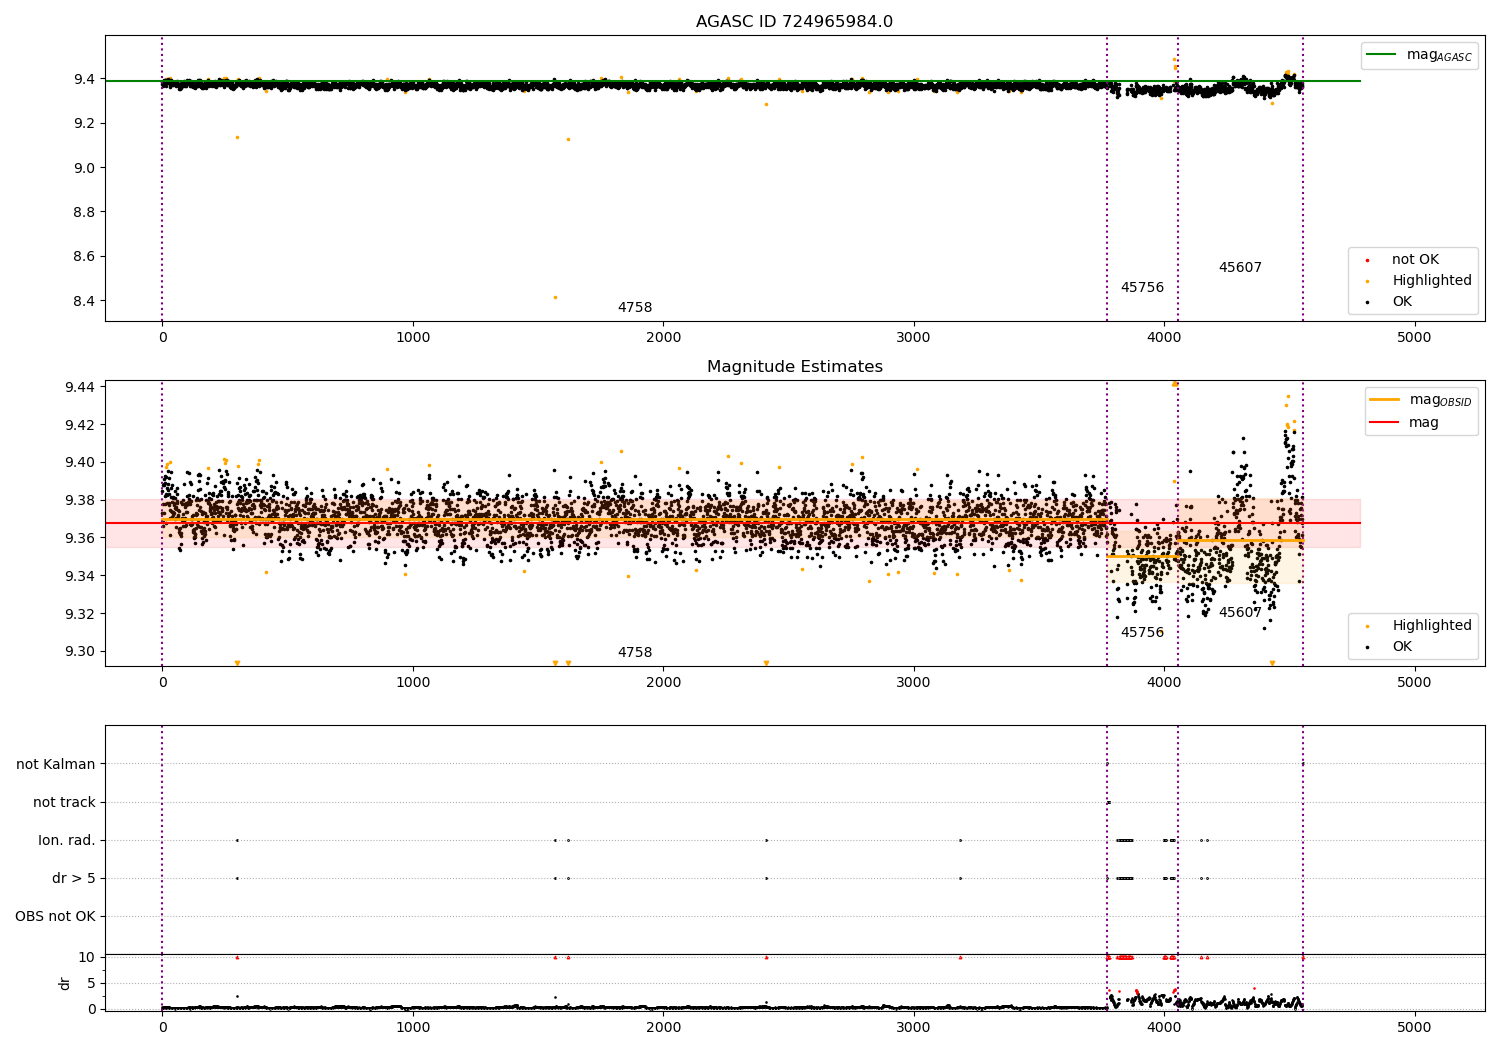Click the 4758 obsid label in Magnitude Estimates plot
The image size is (1500, 1050).
click(x=634, y=653)
